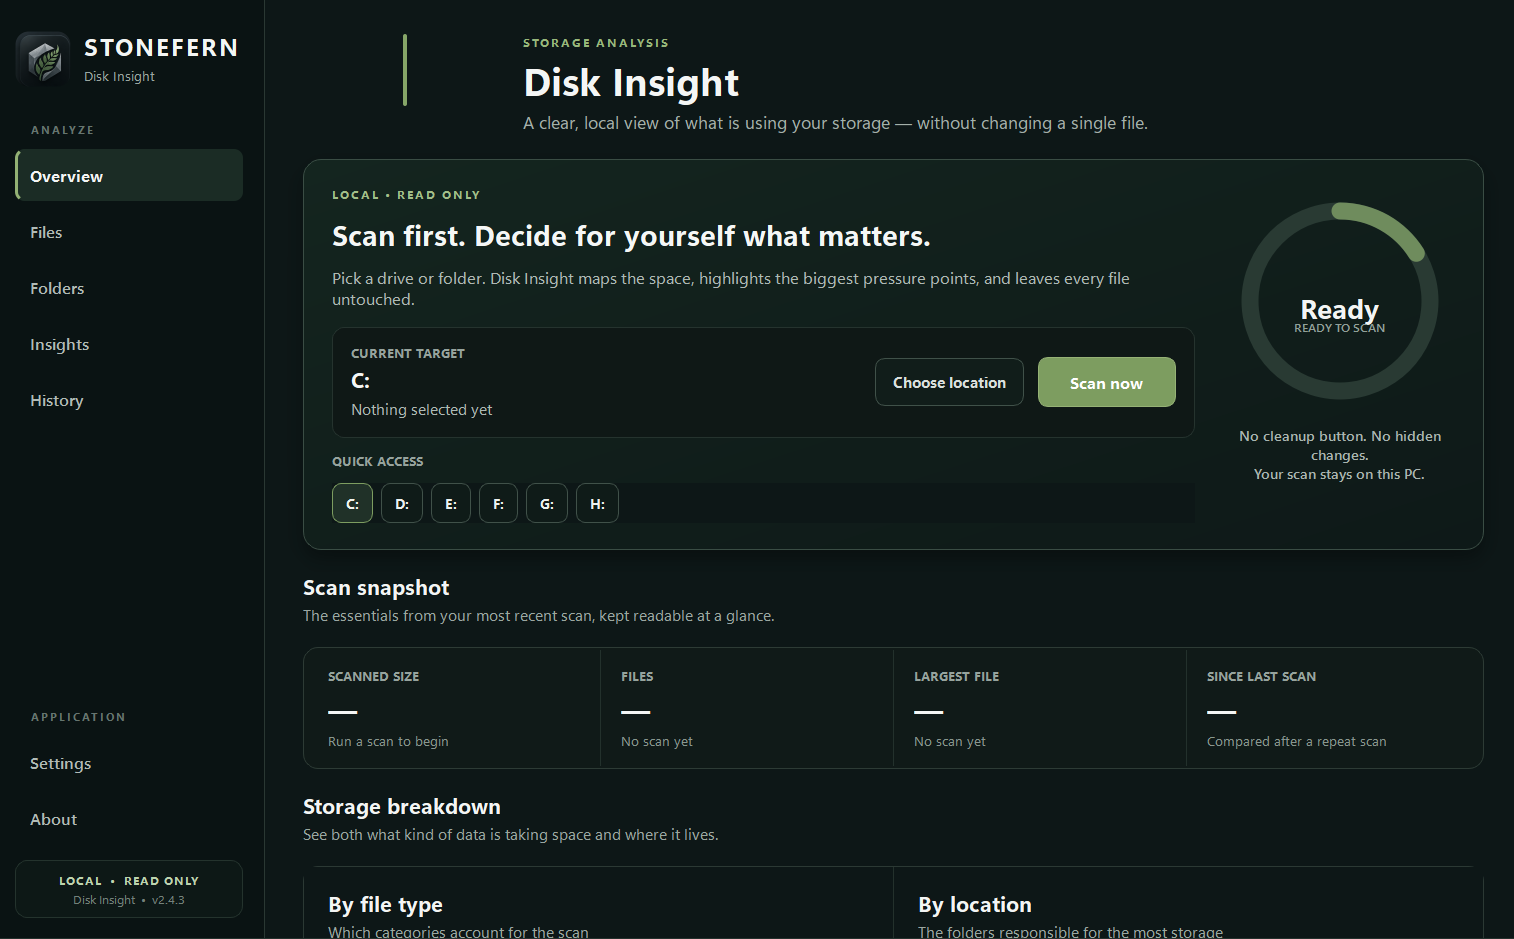Select the G: quick access drive
The width and height of the screenshot is (1514, 939).
[x=547, y=503]
